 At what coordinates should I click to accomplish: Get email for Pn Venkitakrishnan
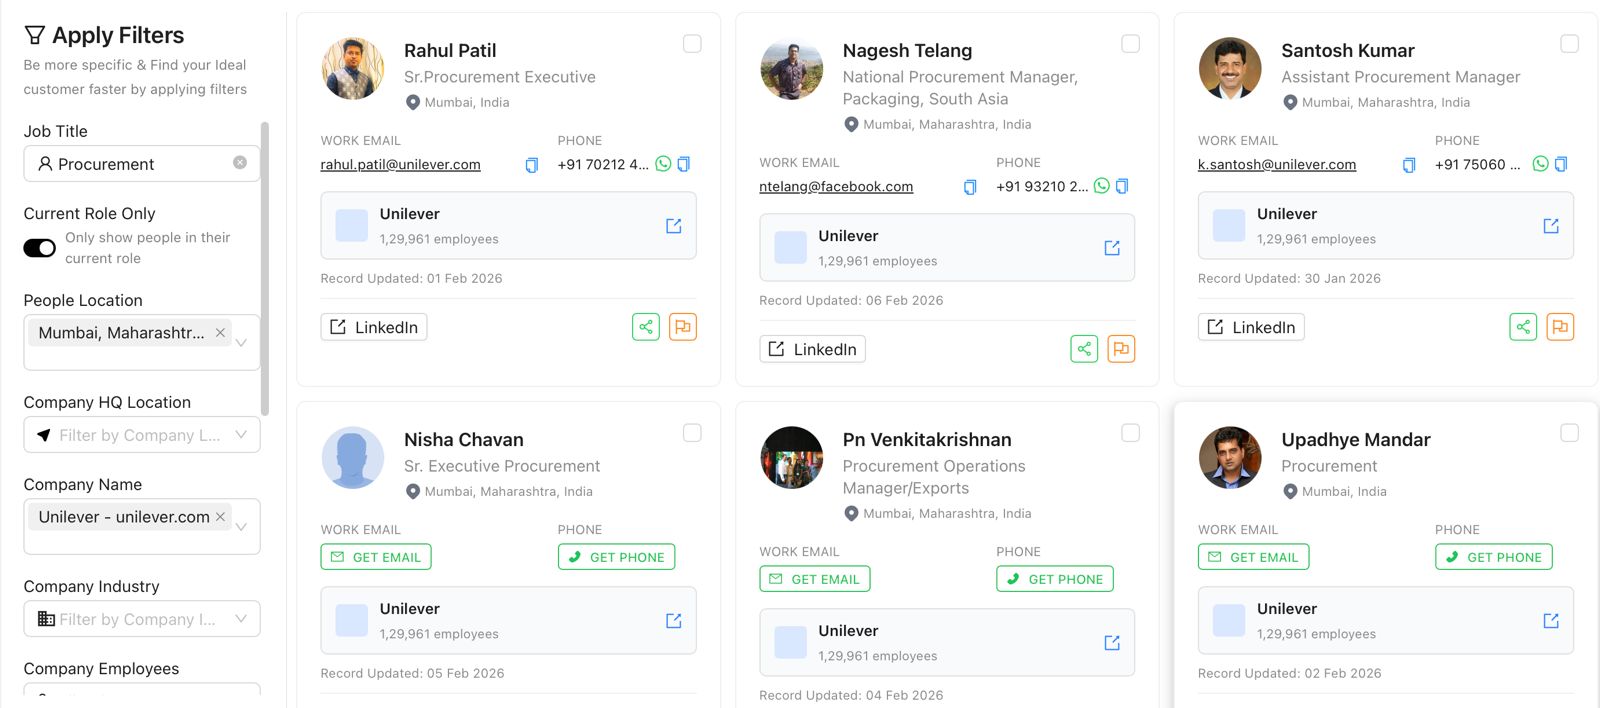815,579
